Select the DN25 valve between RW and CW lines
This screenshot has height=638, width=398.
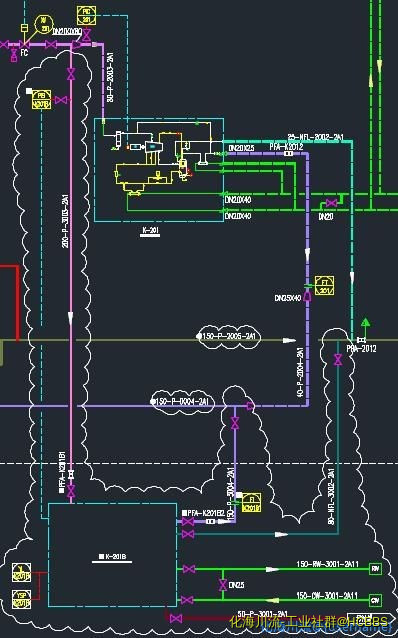(222, 585)
